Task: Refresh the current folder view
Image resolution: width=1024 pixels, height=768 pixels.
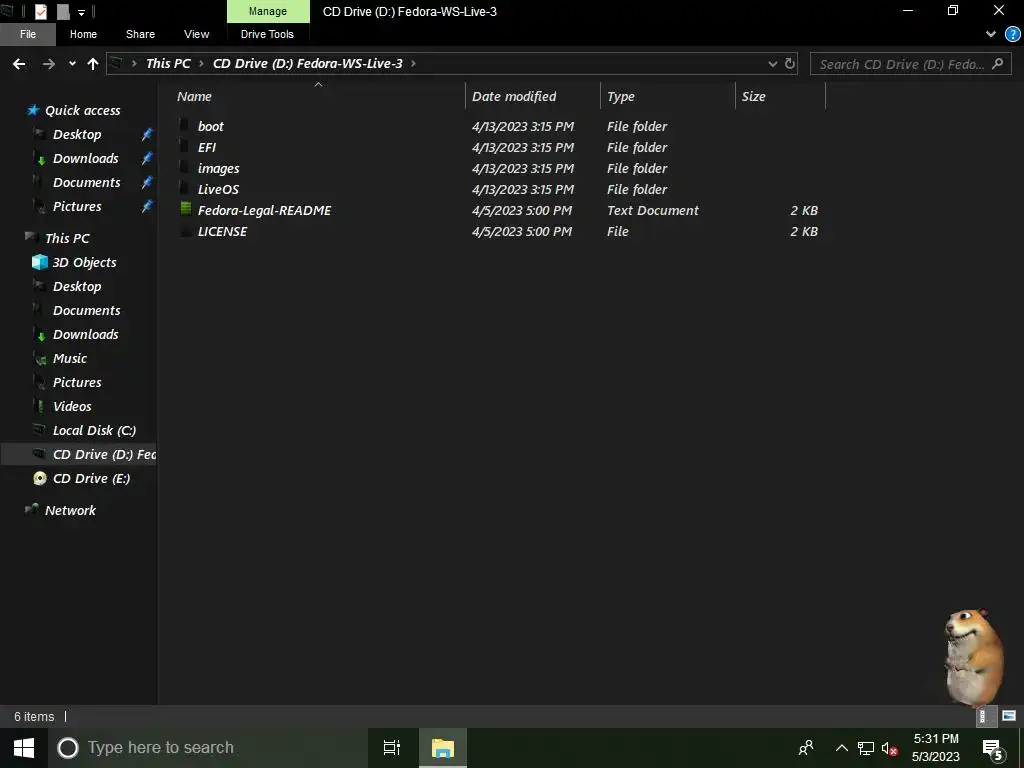Action: coord(790,64)
